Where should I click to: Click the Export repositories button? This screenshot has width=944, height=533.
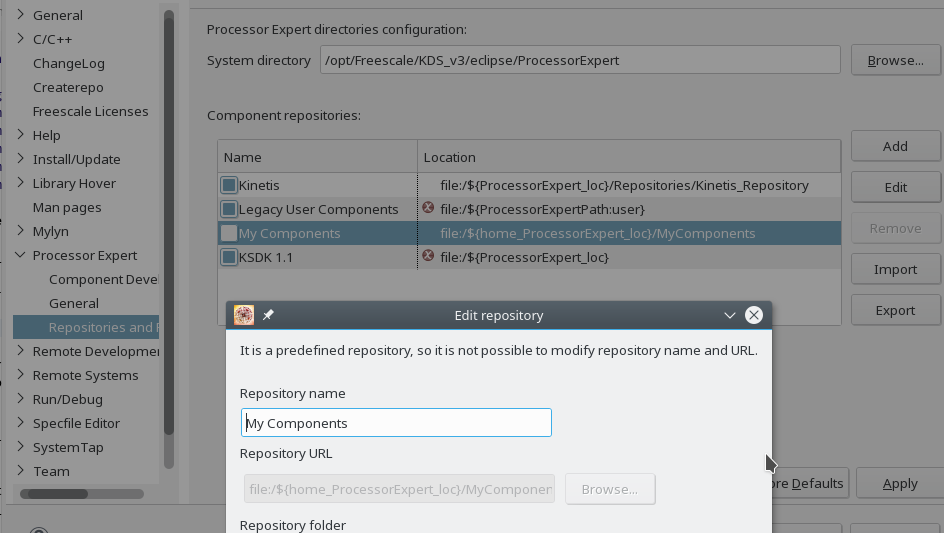pyautogui.click(x=895, y=310)
